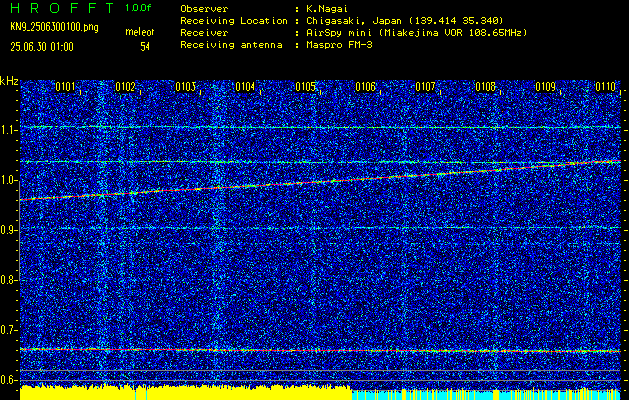Click the Receiver label

[x=204, y=32]
